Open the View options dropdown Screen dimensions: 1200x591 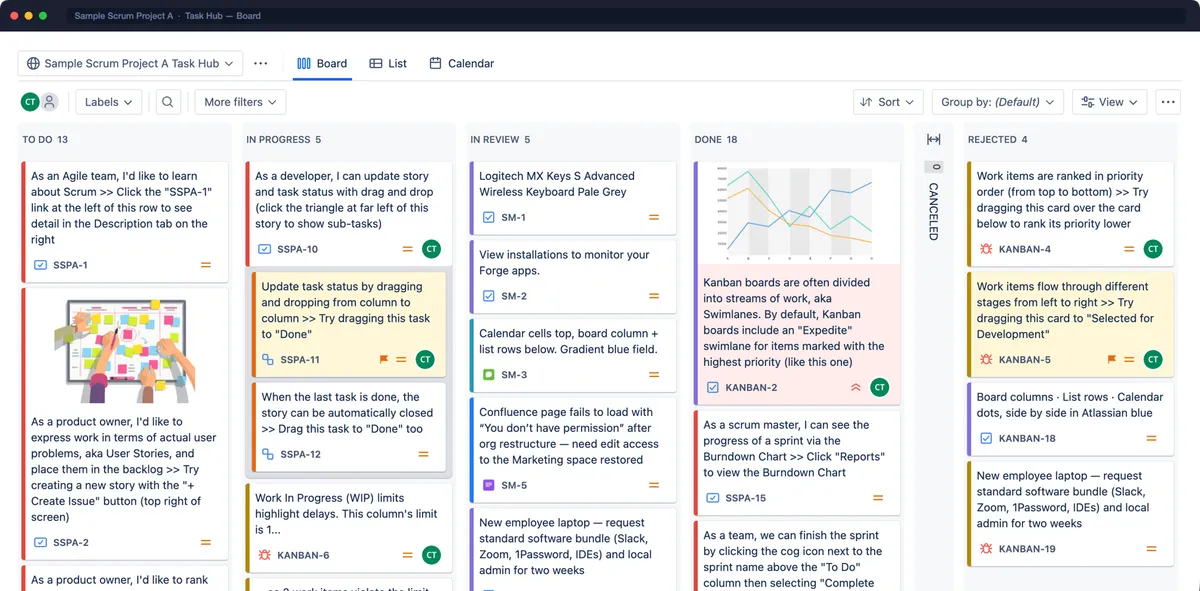1110,102
